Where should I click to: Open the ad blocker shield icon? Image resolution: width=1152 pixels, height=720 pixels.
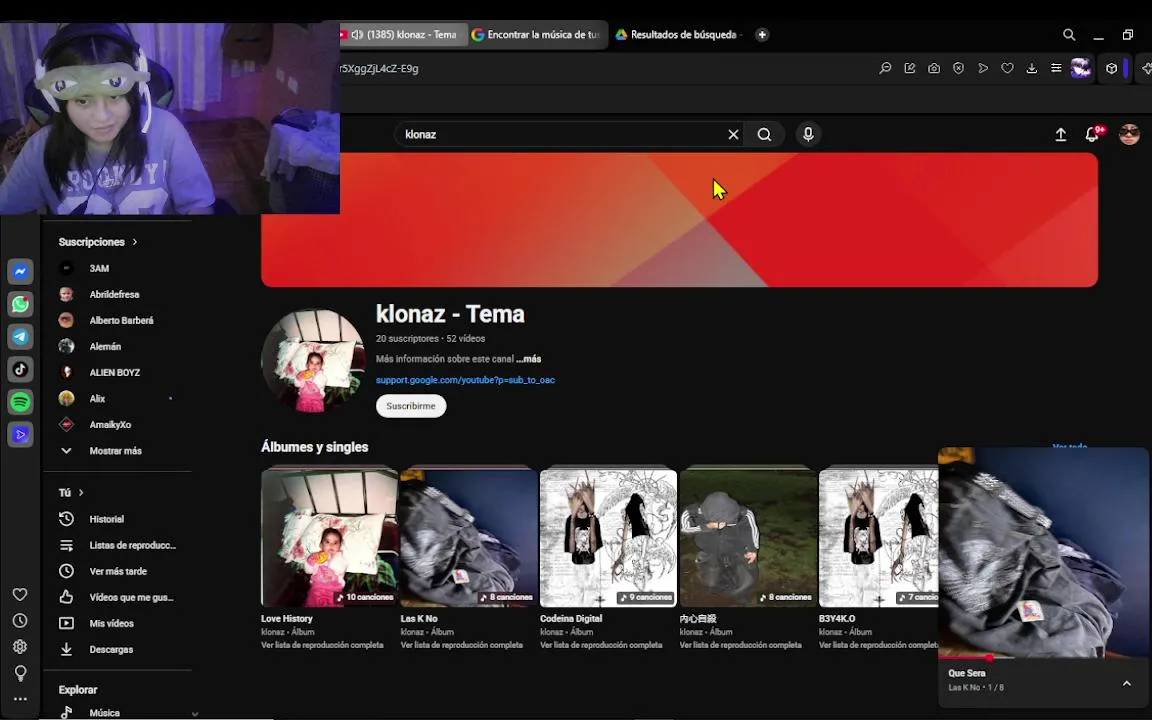click(958, 68)
